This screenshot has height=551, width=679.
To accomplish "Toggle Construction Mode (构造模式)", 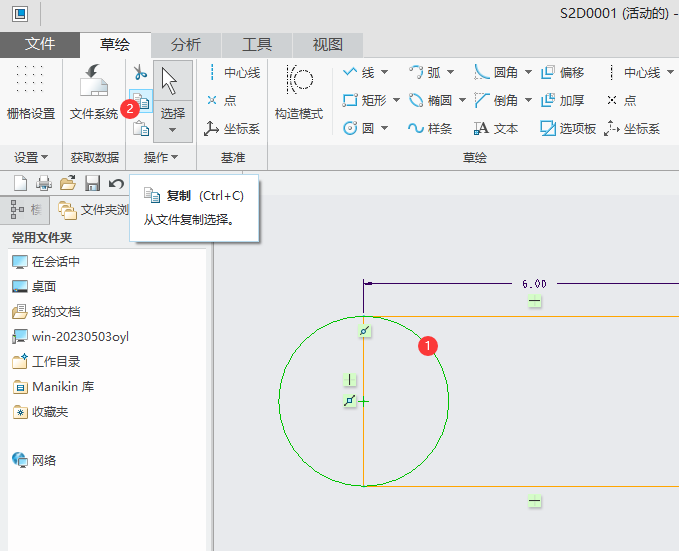I will (x=299, y=92).
